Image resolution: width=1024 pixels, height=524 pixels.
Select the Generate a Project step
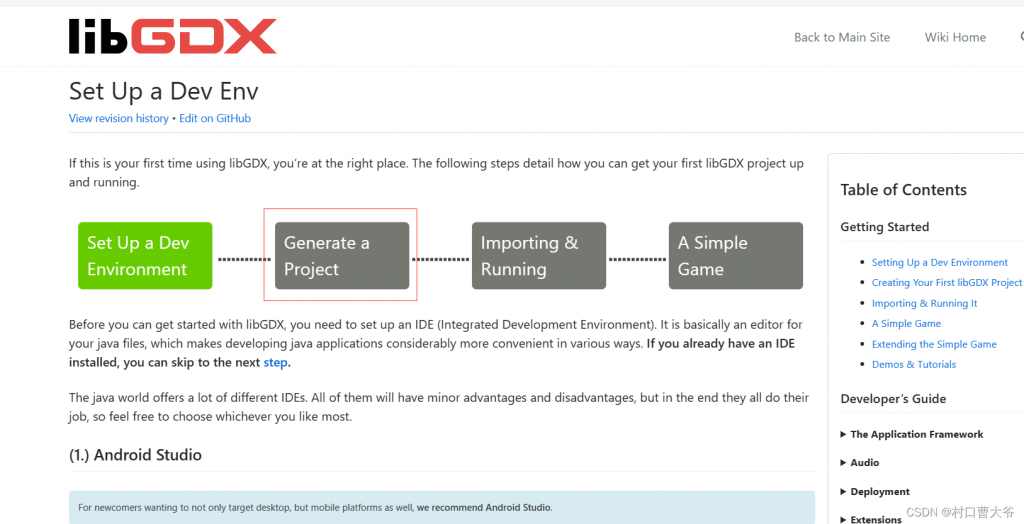click(x=341, y=256)
